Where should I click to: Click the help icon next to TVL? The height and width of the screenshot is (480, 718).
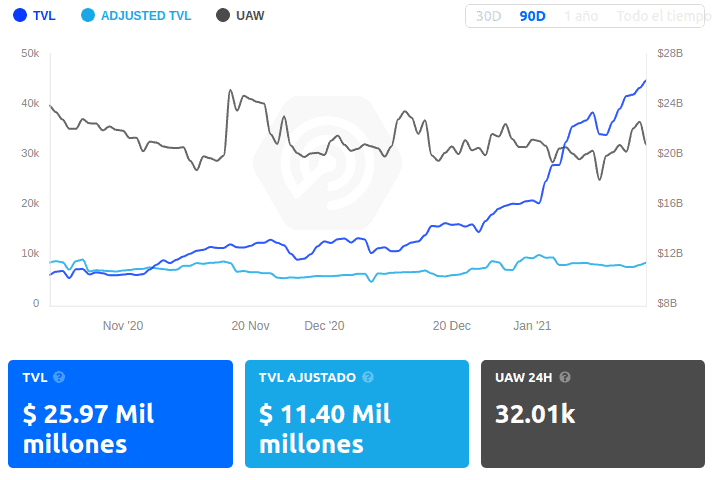tap(59, 377)
